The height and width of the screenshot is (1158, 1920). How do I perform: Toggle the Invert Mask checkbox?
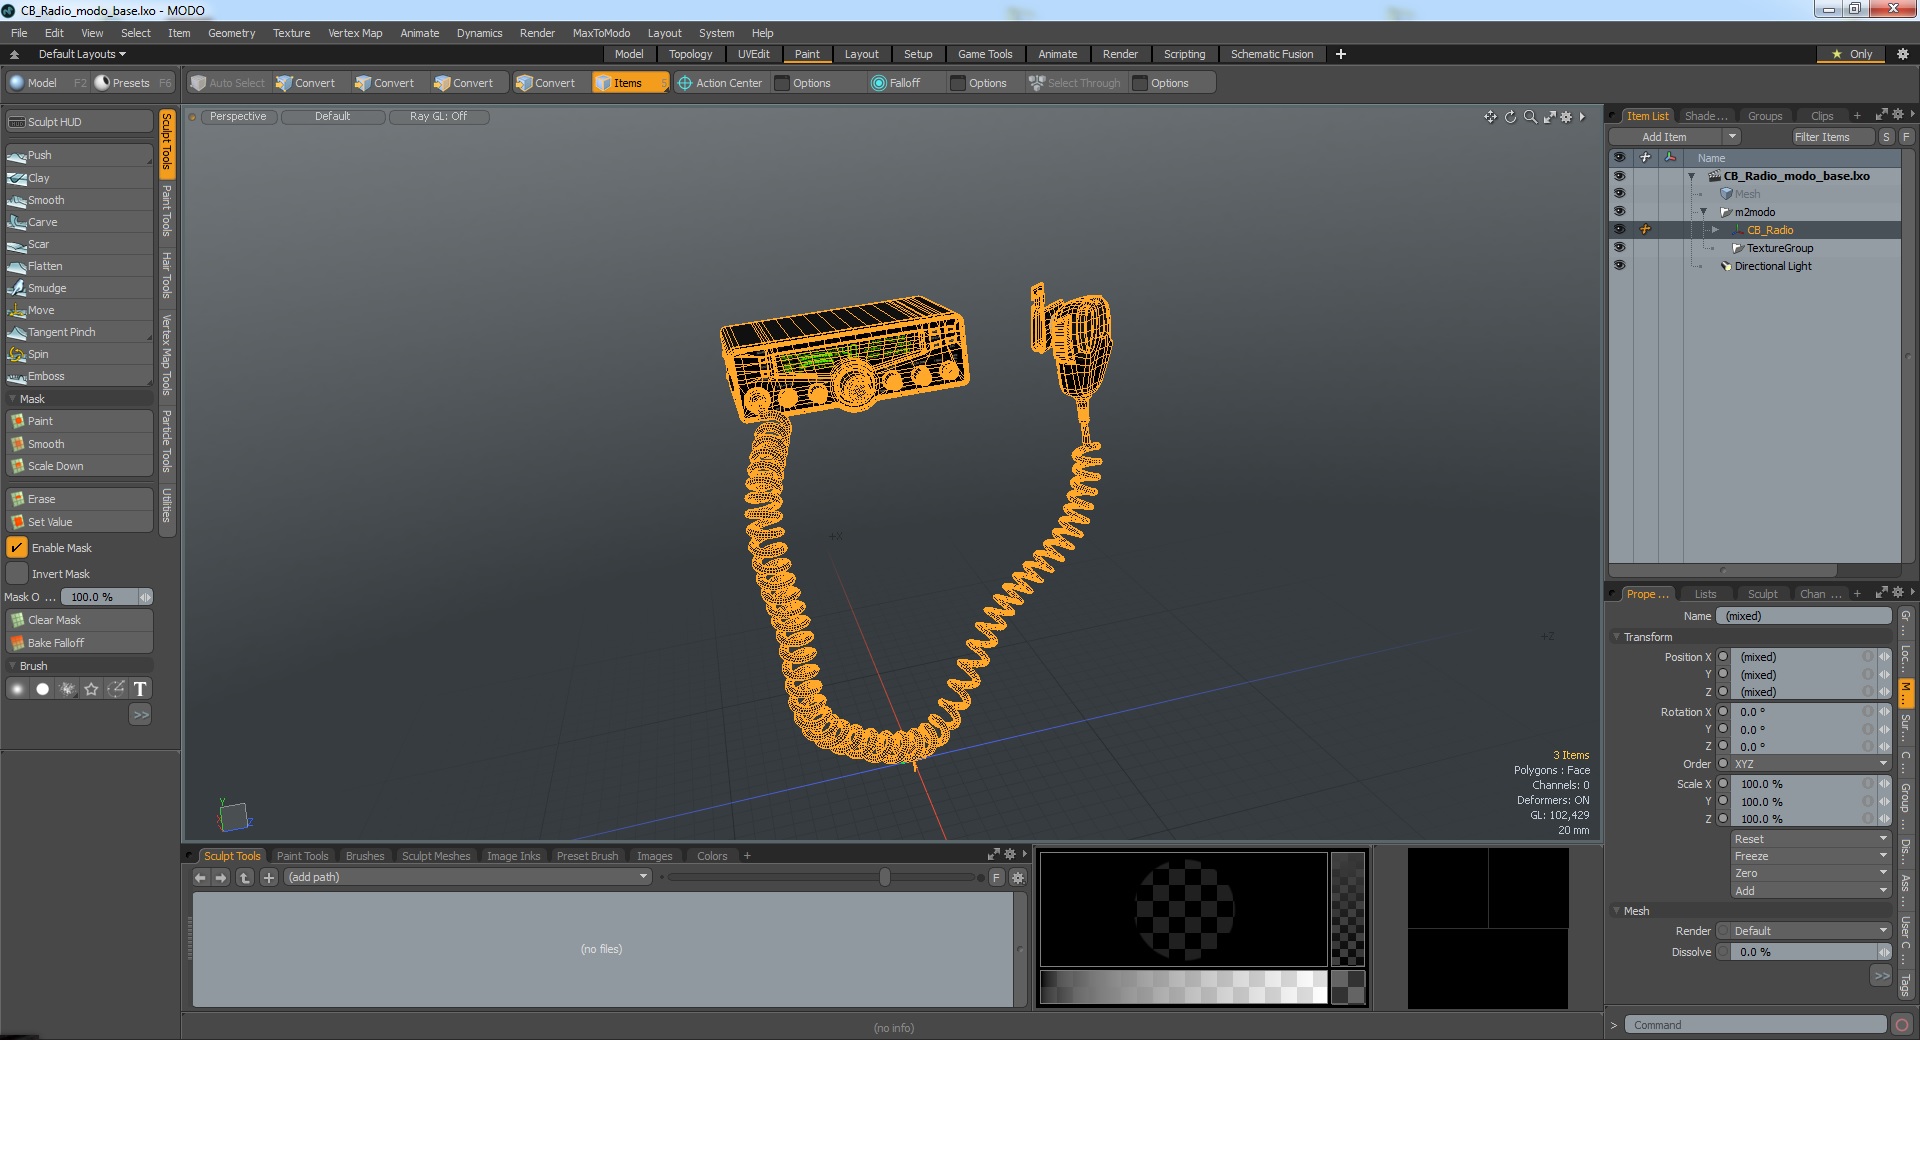[17, 574]
